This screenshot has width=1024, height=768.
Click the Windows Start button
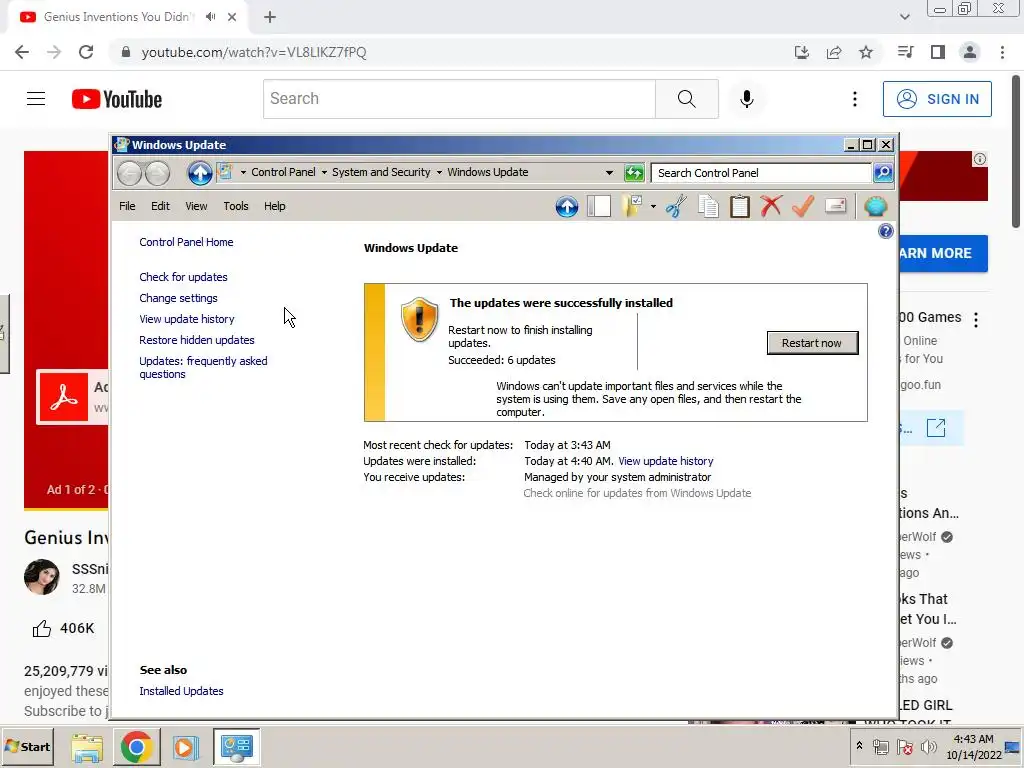pyautogui.click(x=27, y=746)
